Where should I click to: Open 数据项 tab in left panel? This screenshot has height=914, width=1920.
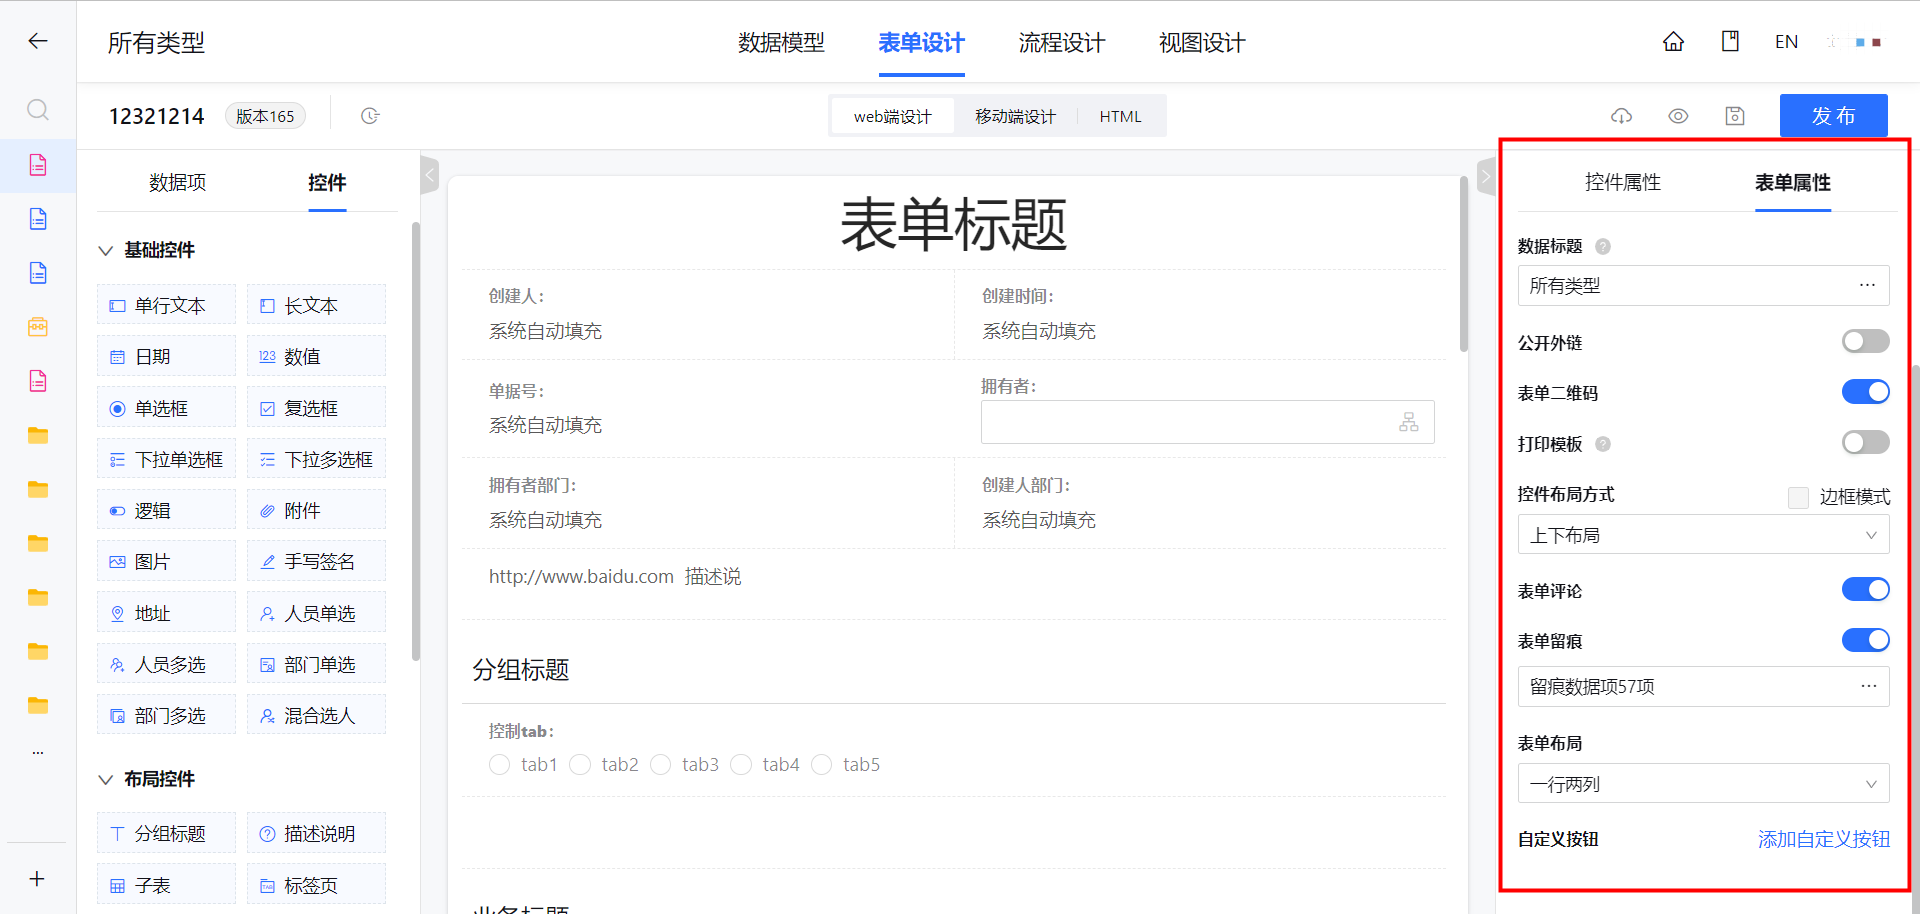[x=177, y=182]
